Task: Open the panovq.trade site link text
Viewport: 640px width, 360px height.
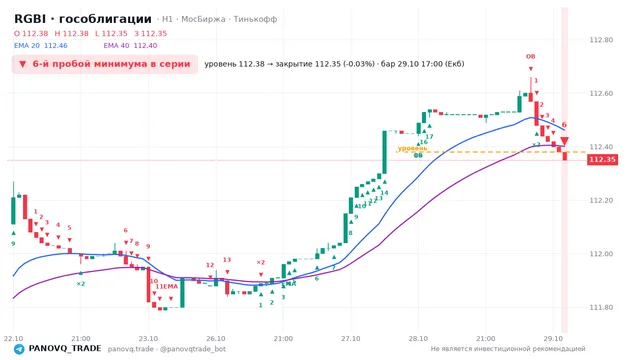Action: [x=131, y=349]
